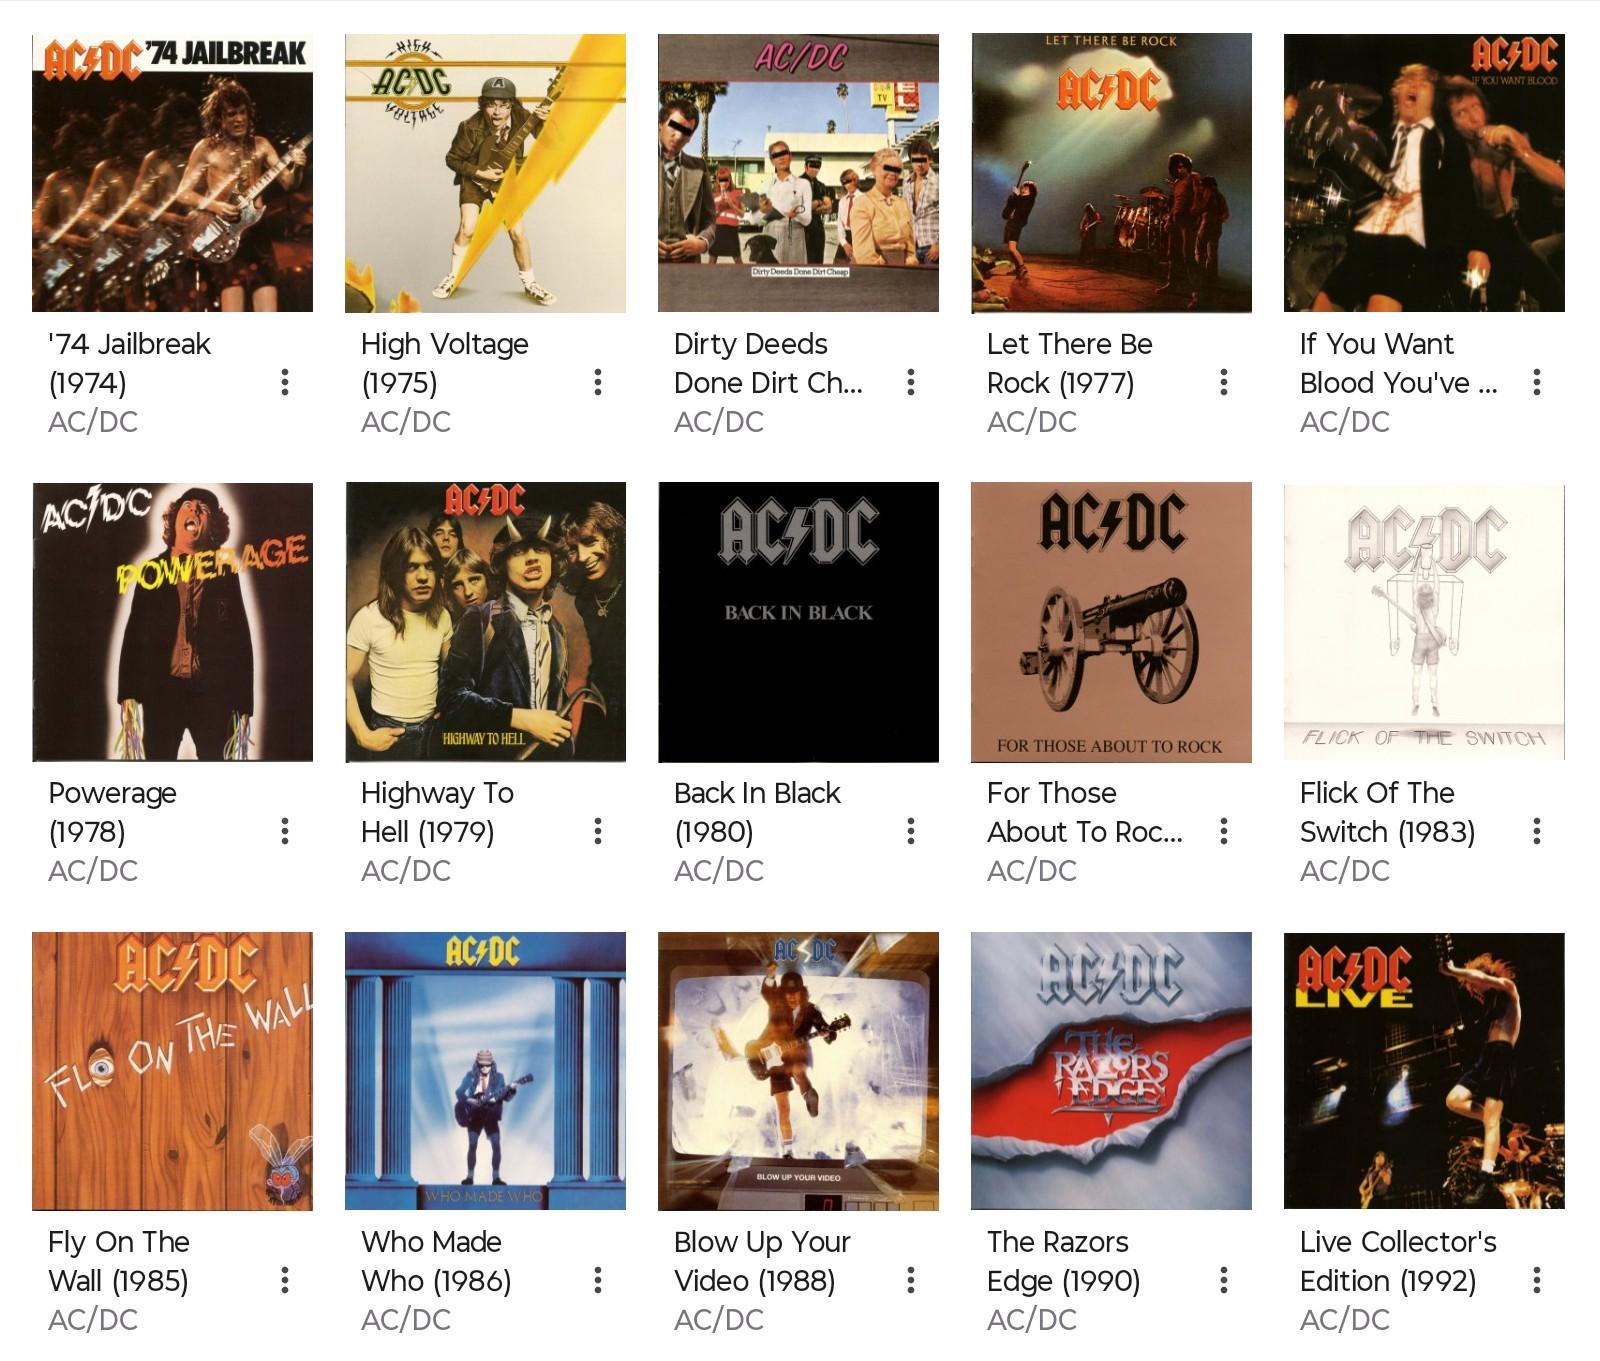Select the Back In Black album artwork

798,622
